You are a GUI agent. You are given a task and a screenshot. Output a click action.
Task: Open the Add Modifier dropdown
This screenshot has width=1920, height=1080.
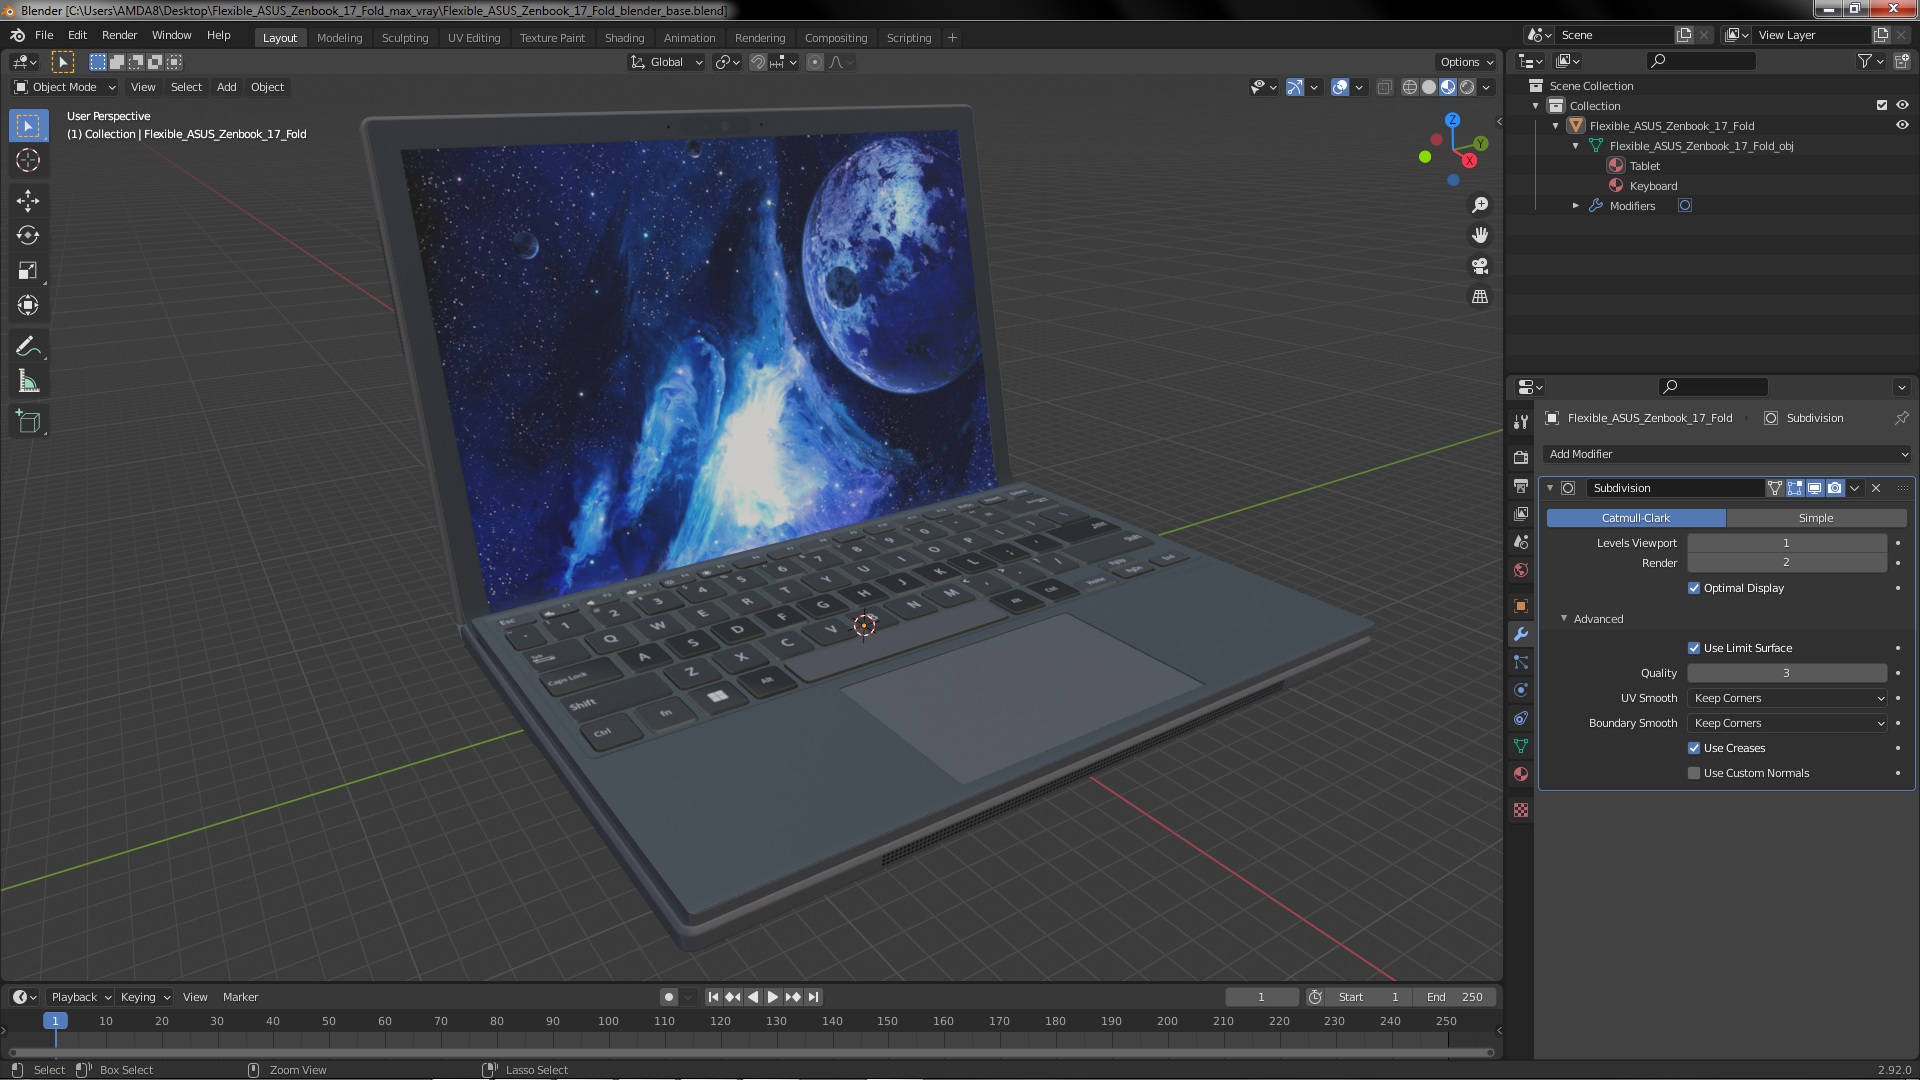(x=1726, y=454)
